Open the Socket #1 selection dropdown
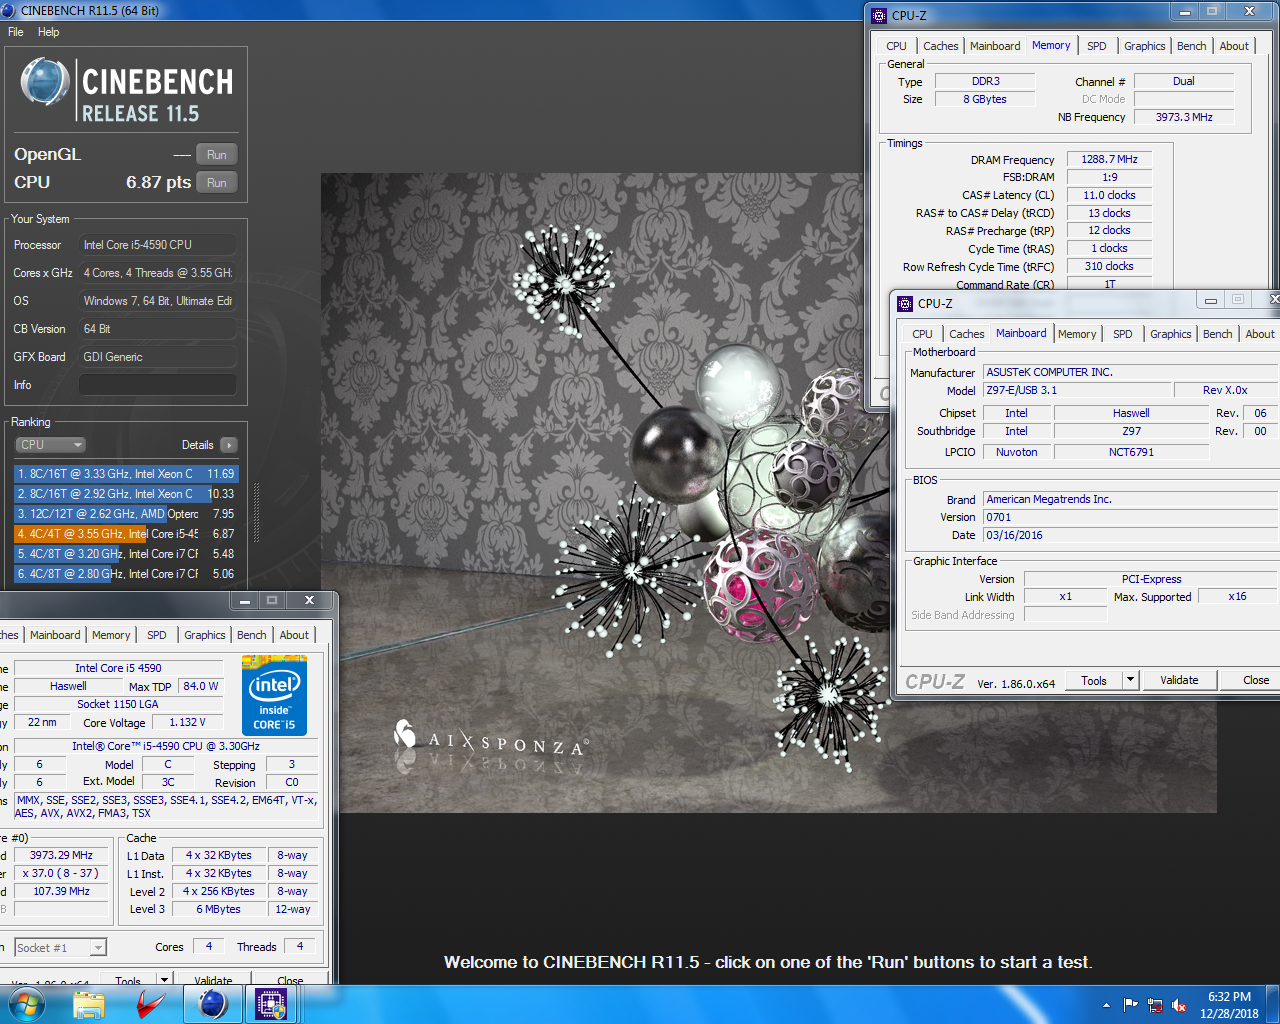The image size is (1280, 1024). click(60, 947)
